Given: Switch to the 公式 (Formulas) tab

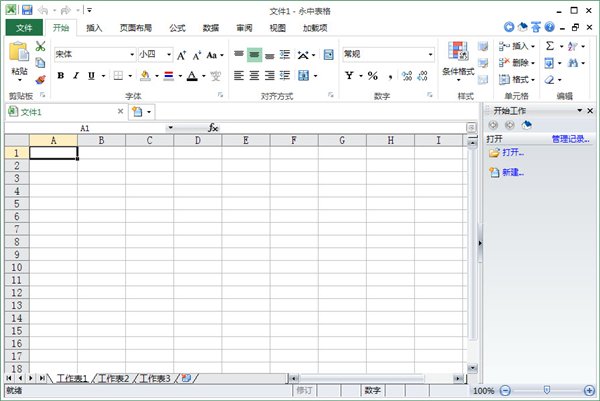Looking at the screenshot, I should (177, 28).
